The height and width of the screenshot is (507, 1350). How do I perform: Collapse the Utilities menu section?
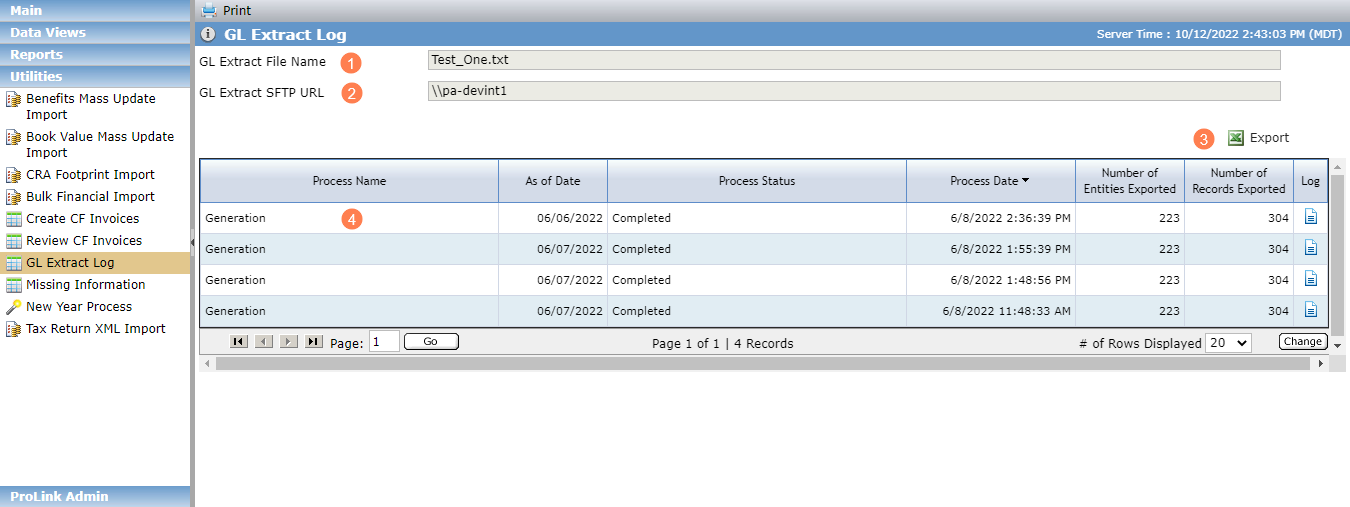(x=95, y=76)
